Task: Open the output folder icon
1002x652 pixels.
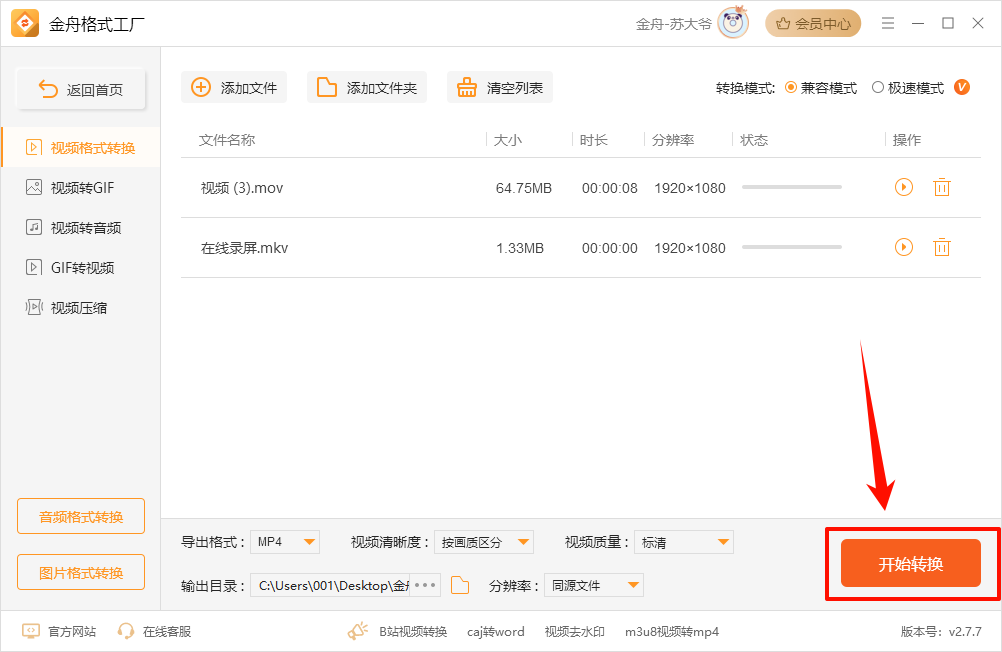Action: tap(460, 585)
